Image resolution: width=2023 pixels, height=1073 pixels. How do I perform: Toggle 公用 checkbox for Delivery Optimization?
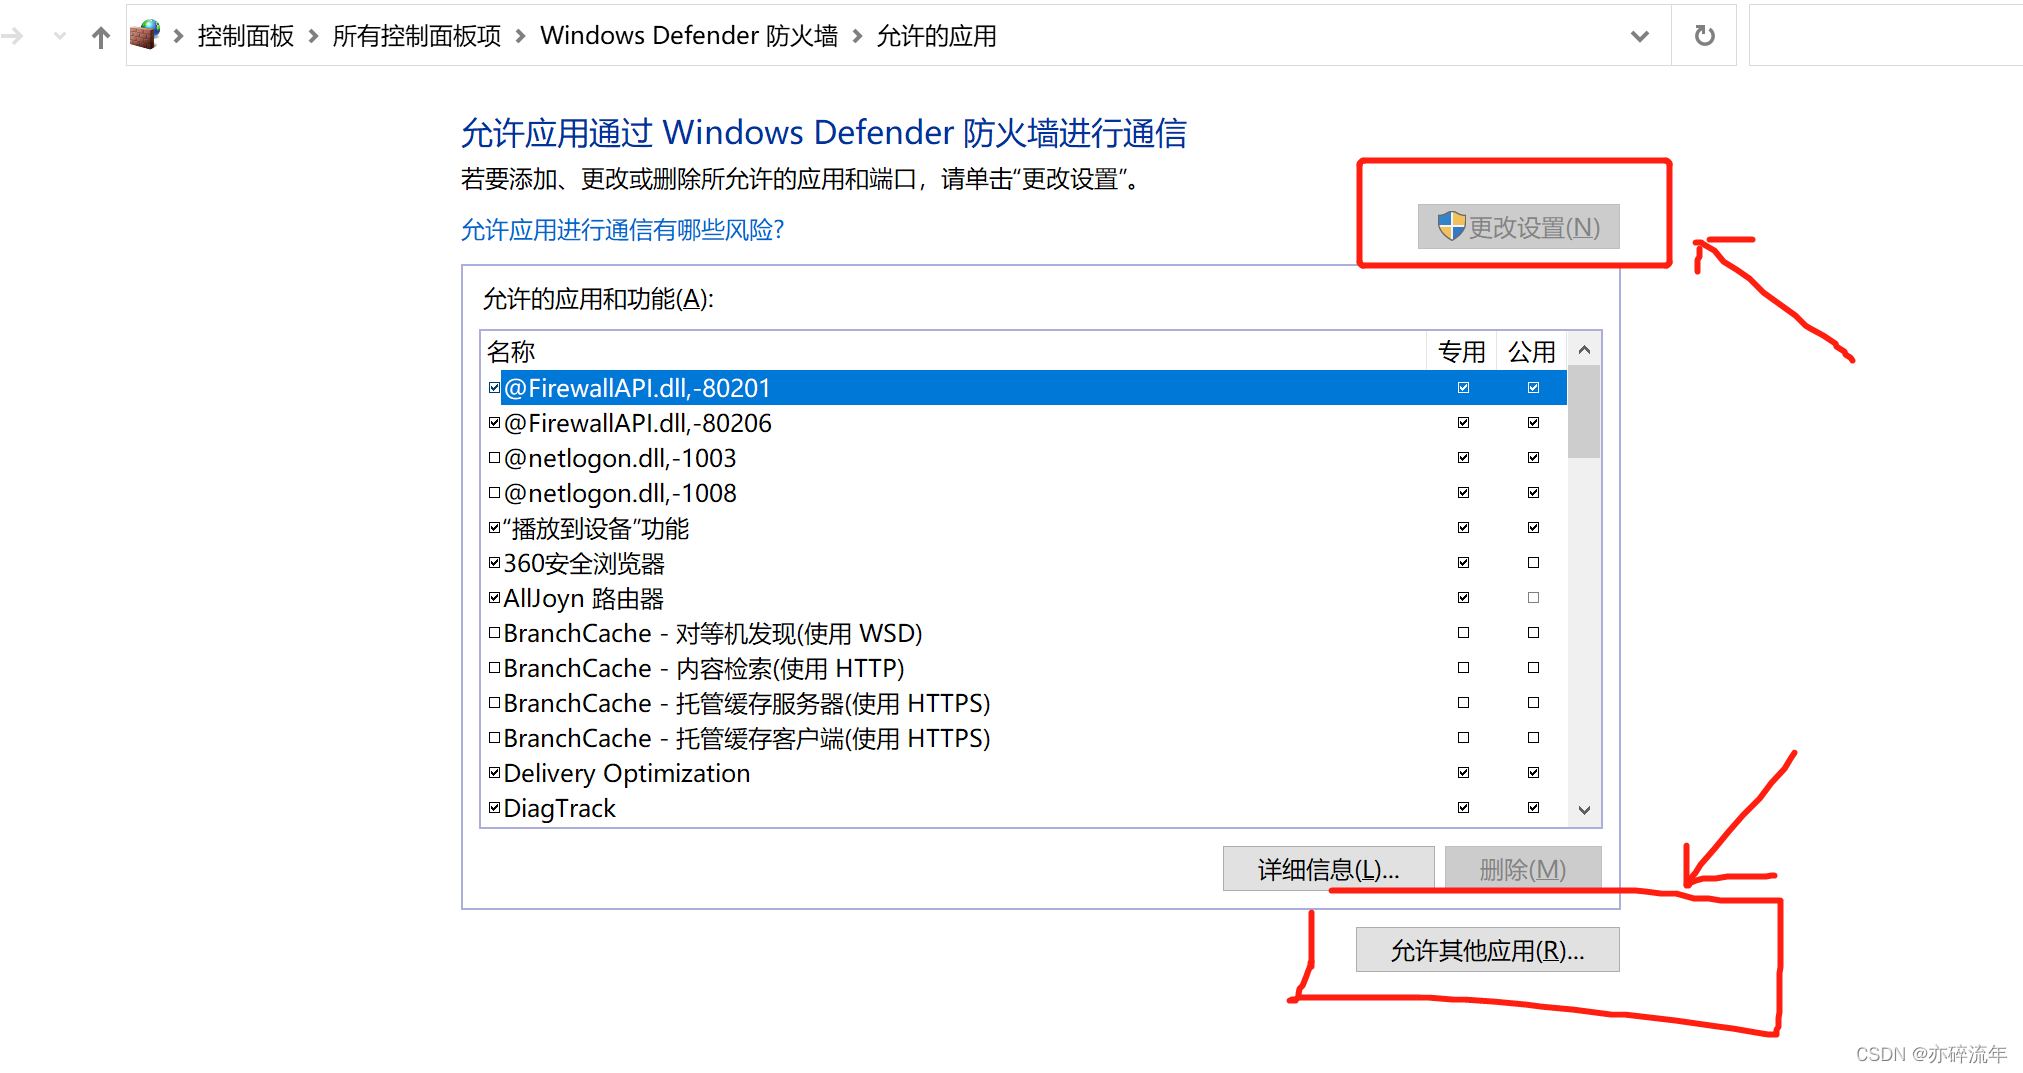pyautogui.click(x=1533, y=772)
